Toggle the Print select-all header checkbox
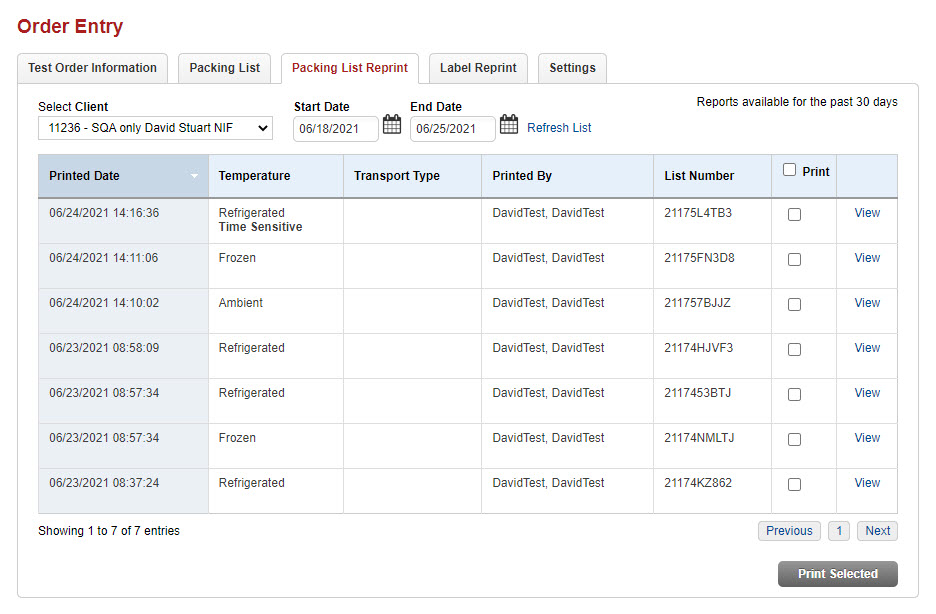The image size is (936, 614). [790, 171]
